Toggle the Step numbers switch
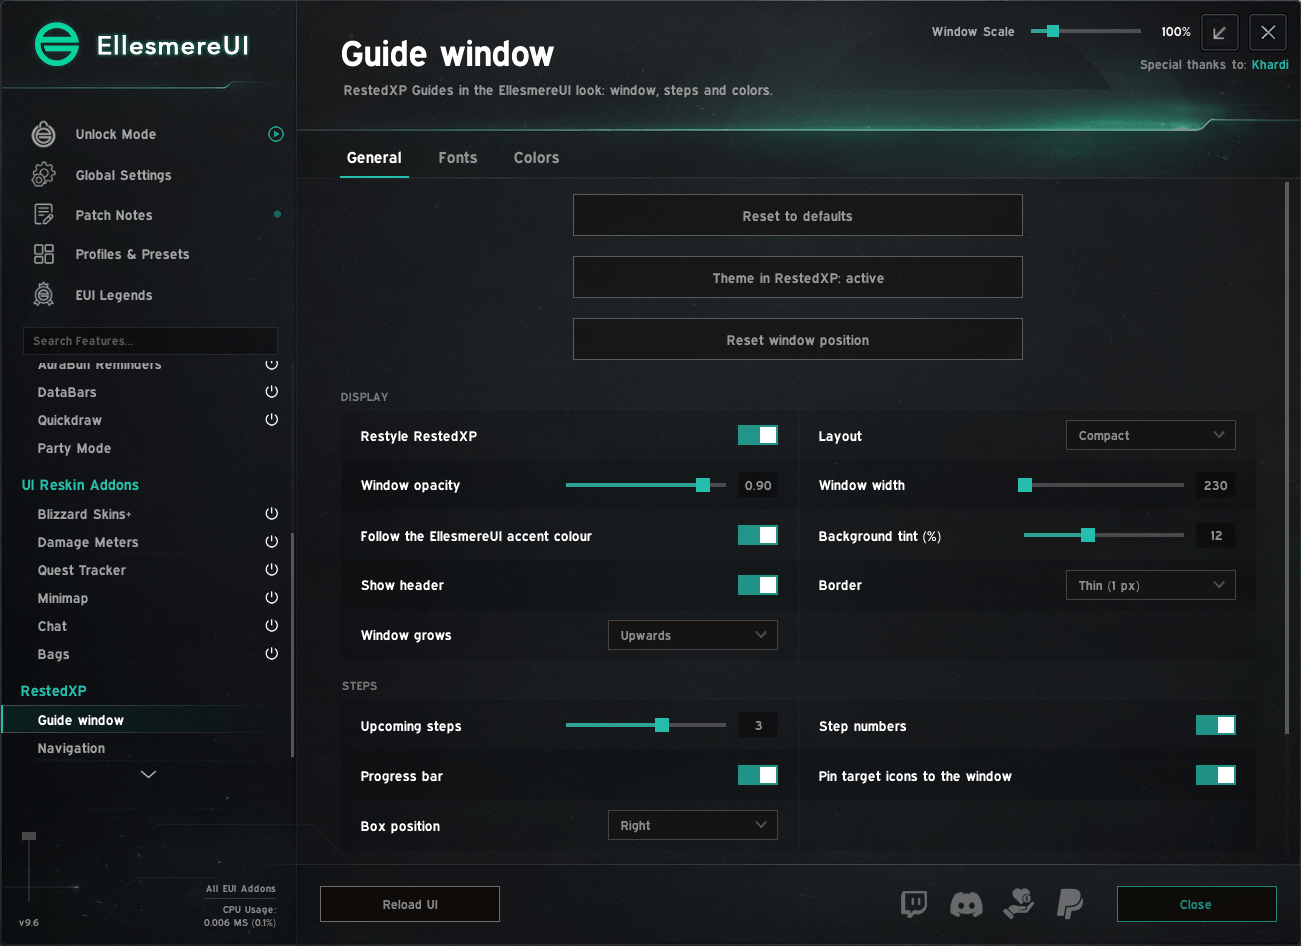 pyautogui.click(x=1216, y=725)
